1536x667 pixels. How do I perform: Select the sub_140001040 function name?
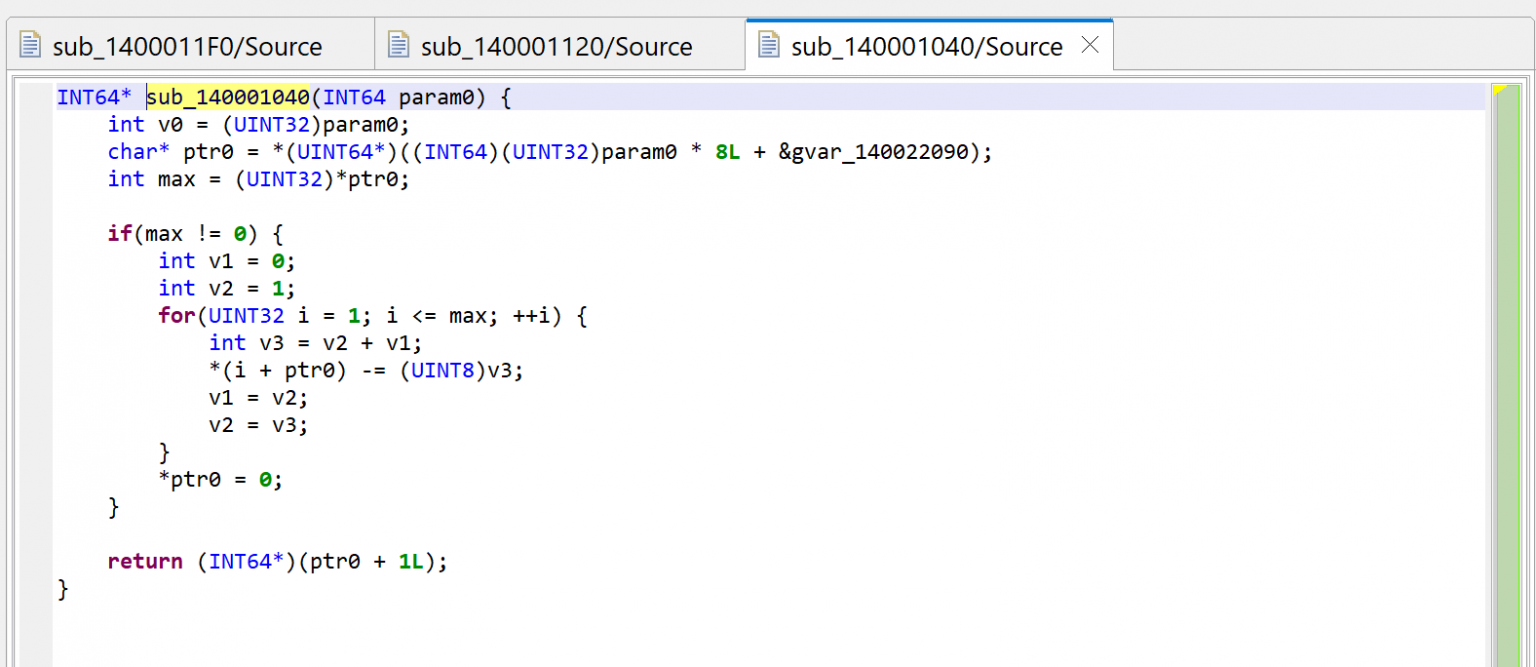230,96
